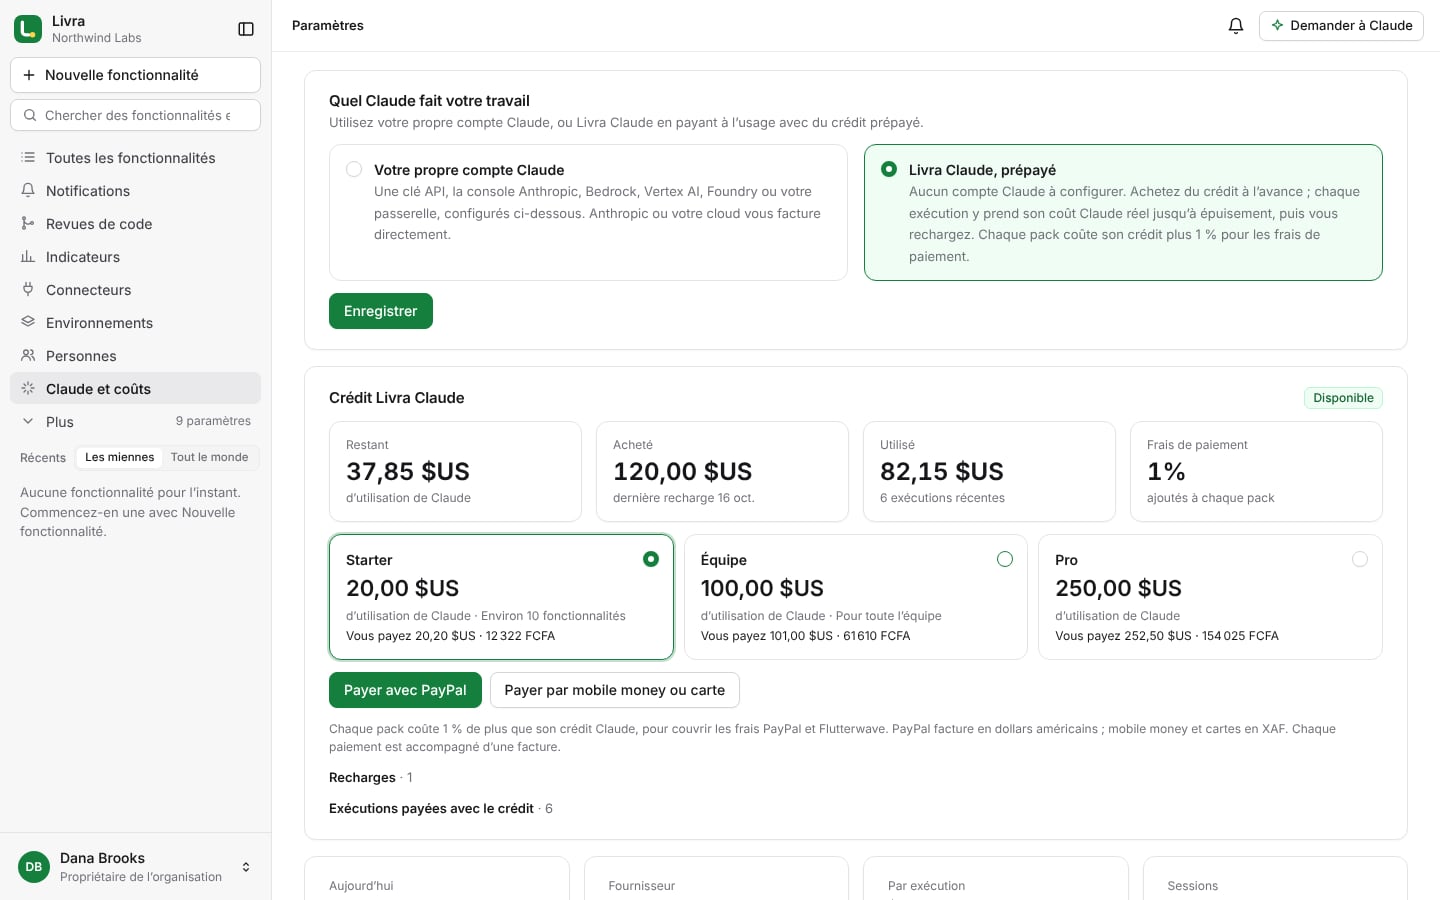
Task: Click the DB user avatar
Action: (34, 867)
